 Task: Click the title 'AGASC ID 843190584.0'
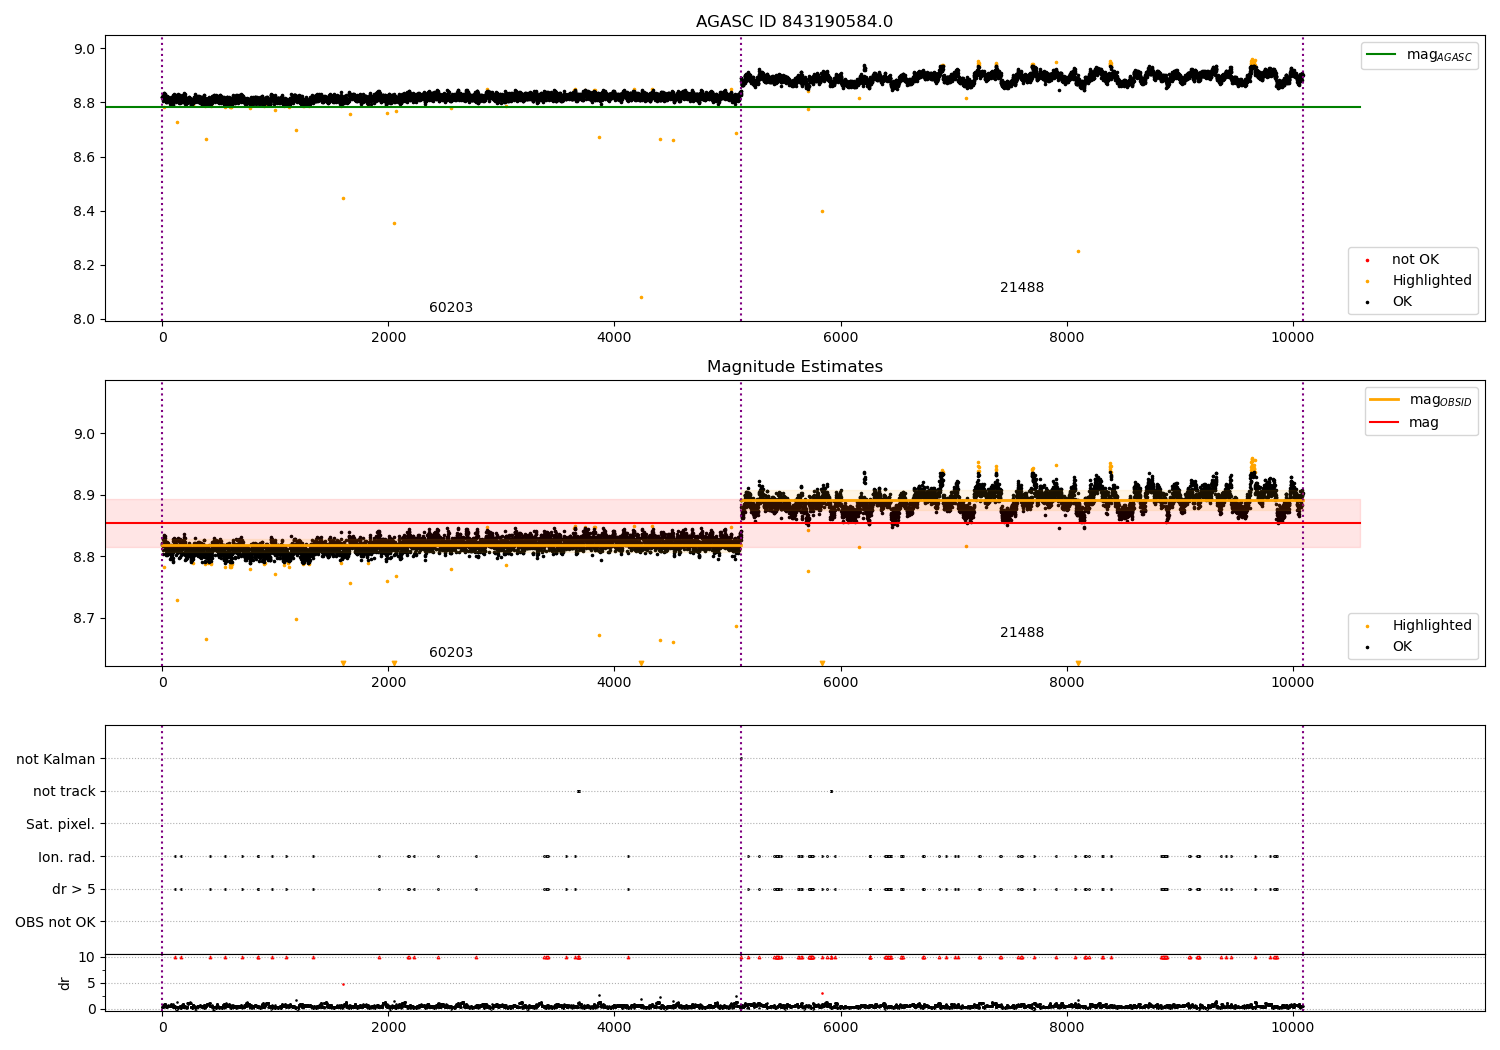(794, 22)
